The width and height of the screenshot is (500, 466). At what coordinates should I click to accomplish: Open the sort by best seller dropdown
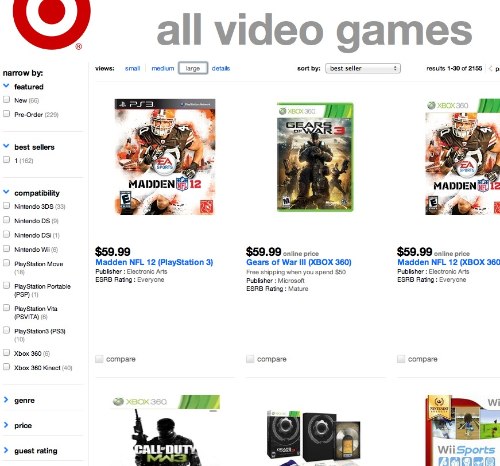pos(363,68)
